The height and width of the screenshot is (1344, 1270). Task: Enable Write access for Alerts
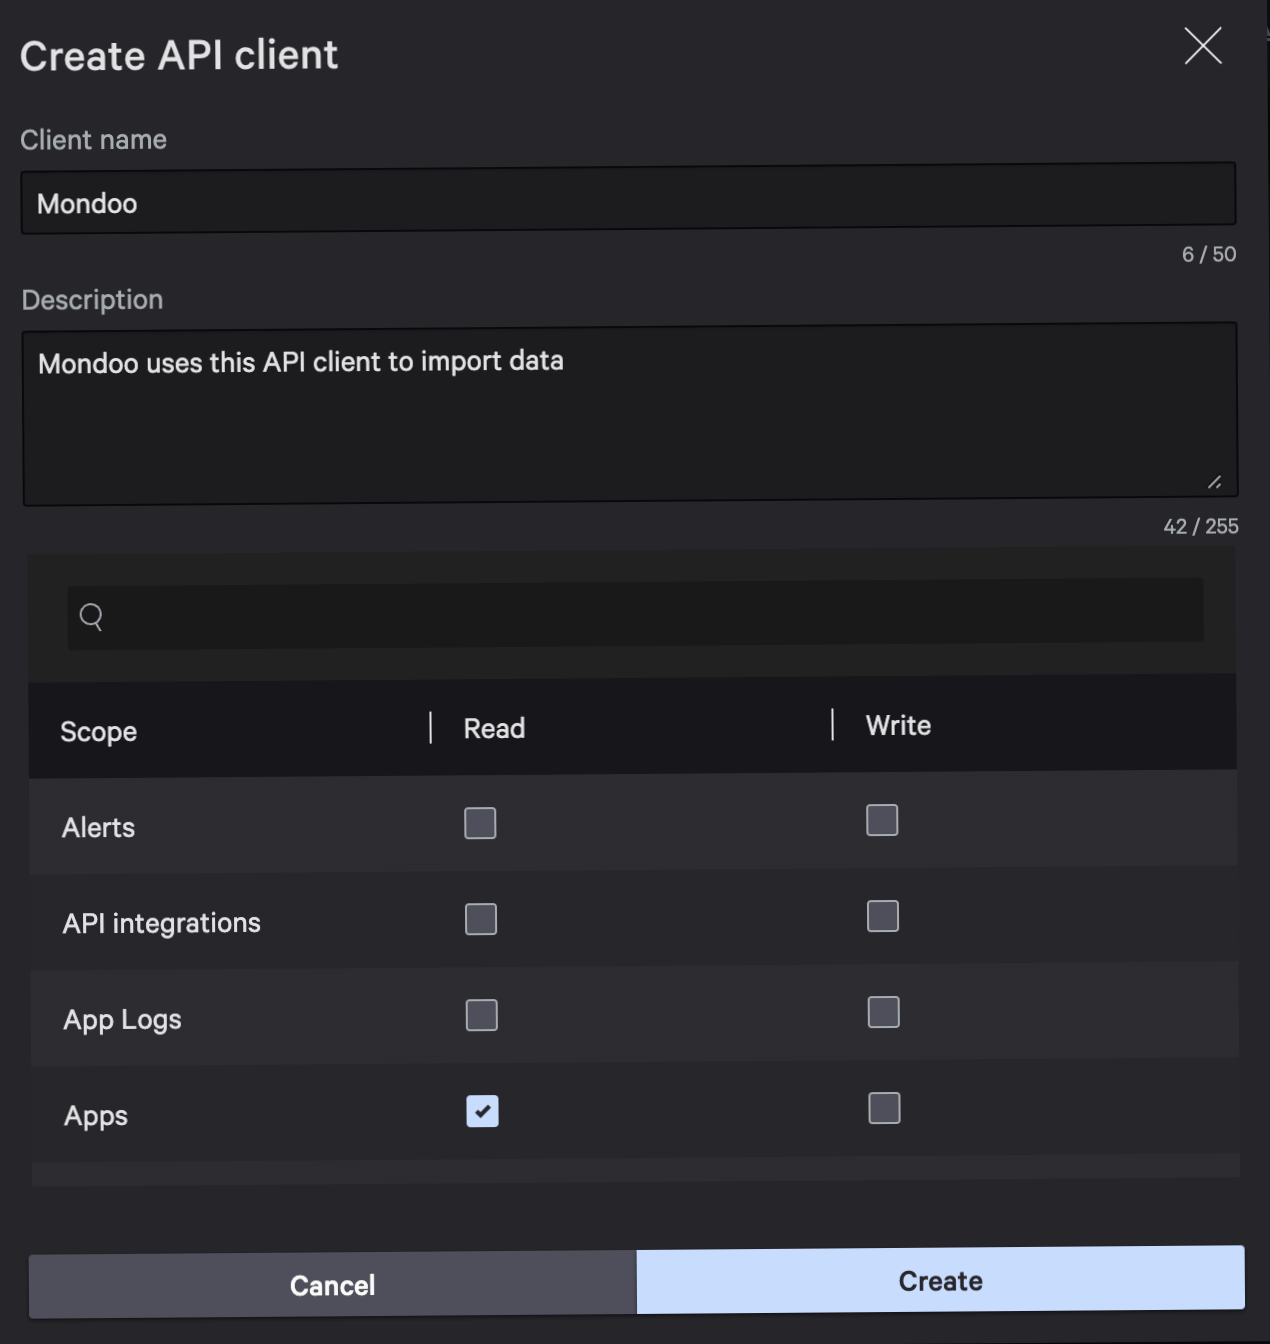882,820
